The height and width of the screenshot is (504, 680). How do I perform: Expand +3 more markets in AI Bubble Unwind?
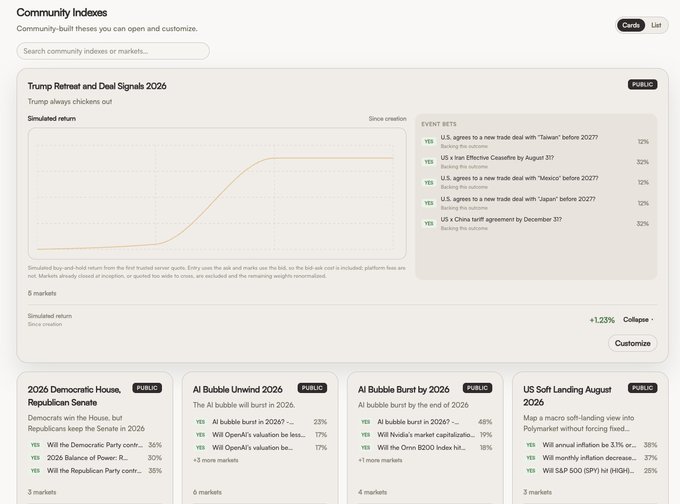point(216,460)
